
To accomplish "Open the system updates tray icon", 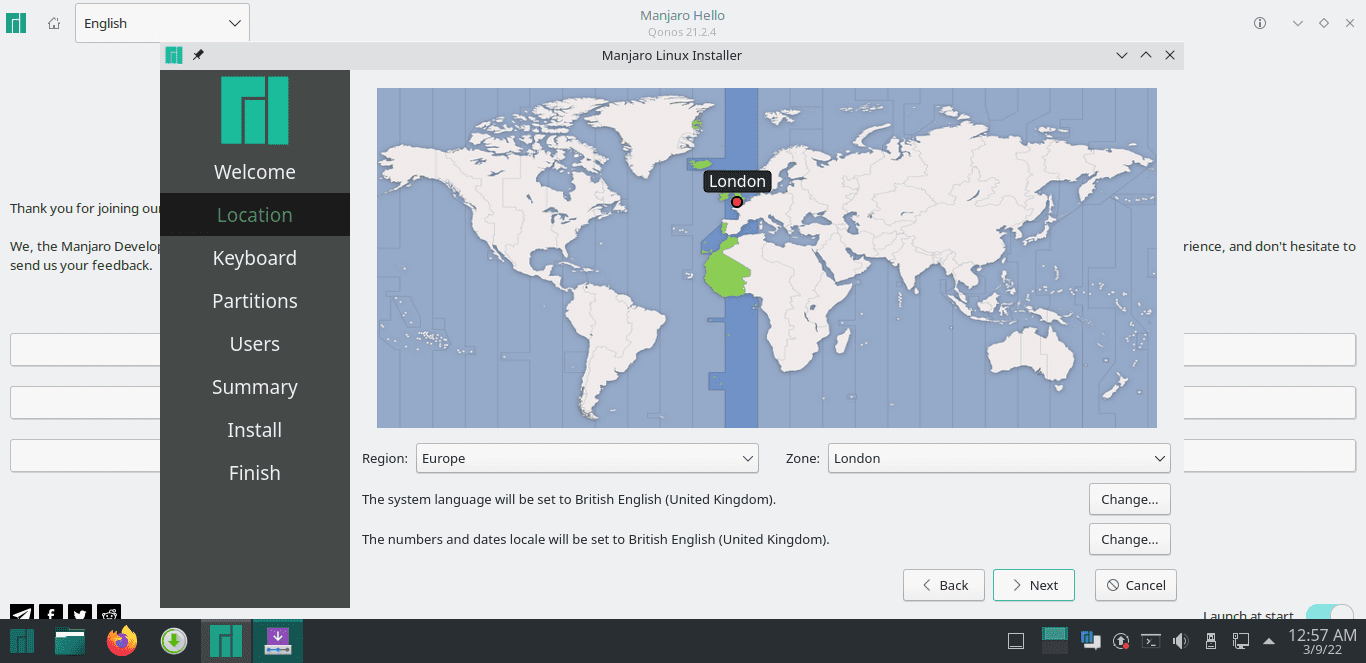I will pyautogui.click(x=1121, y=641).
